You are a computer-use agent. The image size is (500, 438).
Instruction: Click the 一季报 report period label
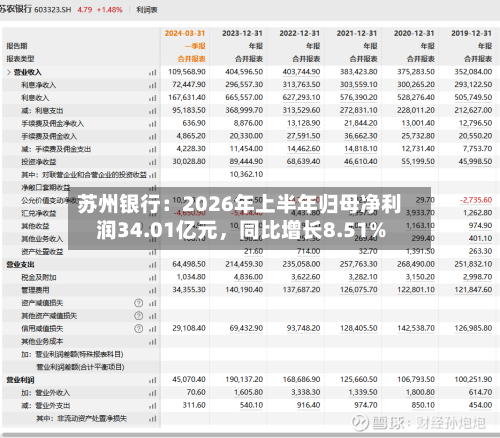click(x=195, y=46)
